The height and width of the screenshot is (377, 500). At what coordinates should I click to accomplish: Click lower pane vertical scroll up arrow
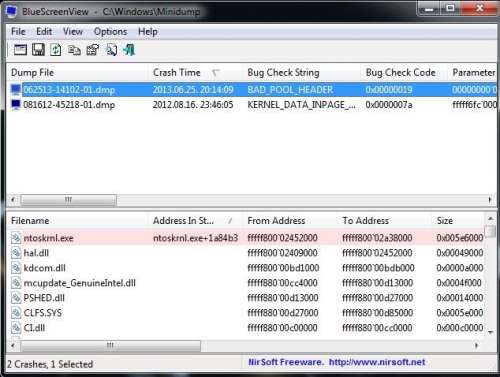tap(490, 219)
